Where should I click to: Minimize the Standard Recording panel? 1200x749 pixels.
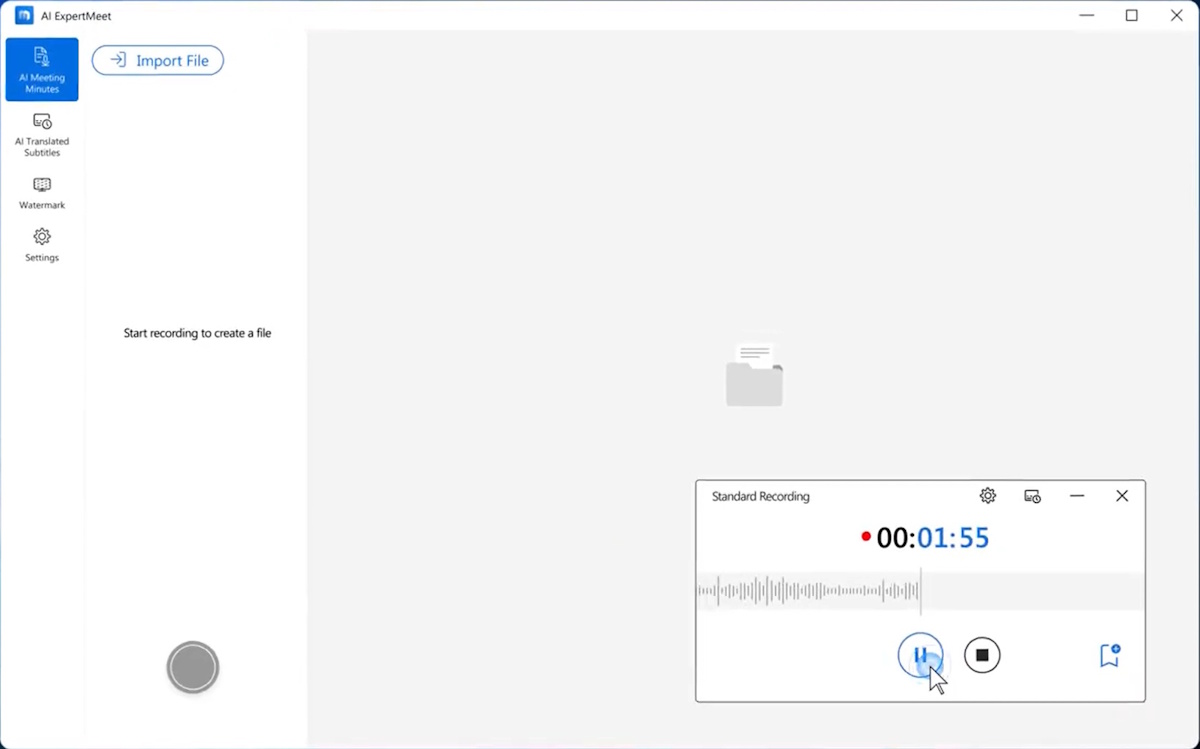coord(1077,496)
